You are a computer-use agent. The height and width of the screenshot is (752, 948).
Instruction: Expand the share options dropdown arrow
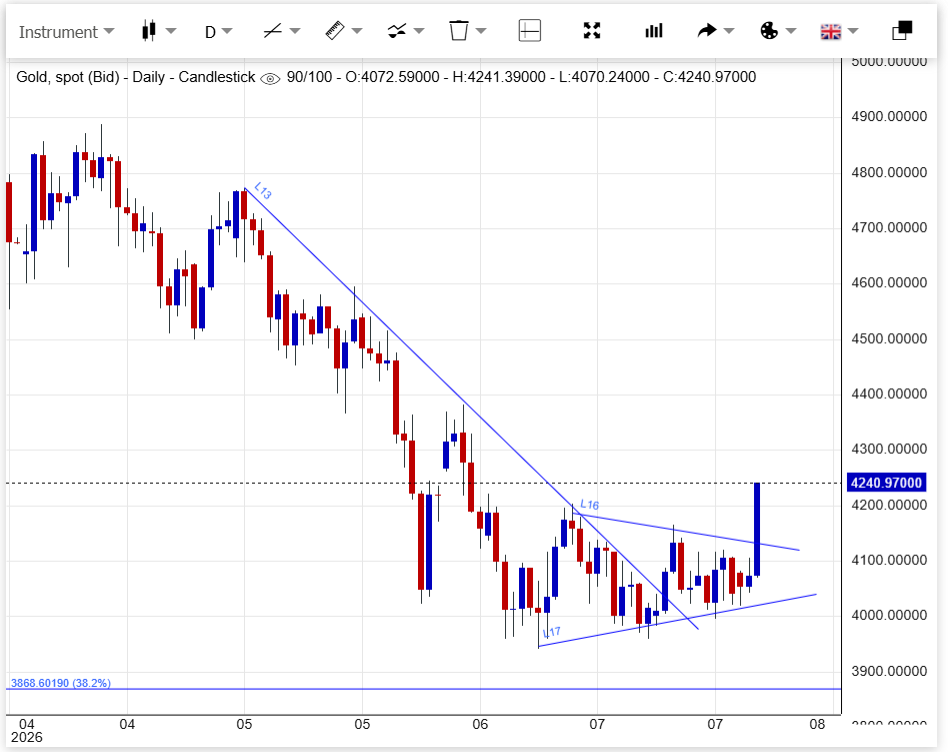[x=729, y=31]
